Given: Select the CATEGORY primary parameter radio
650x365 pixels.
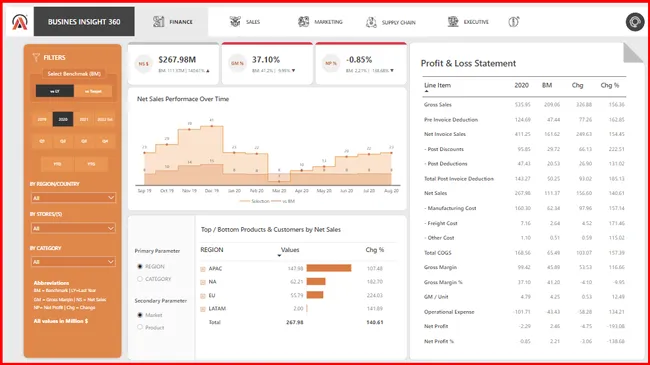Looking at the screenshot, I should point(140,279).
